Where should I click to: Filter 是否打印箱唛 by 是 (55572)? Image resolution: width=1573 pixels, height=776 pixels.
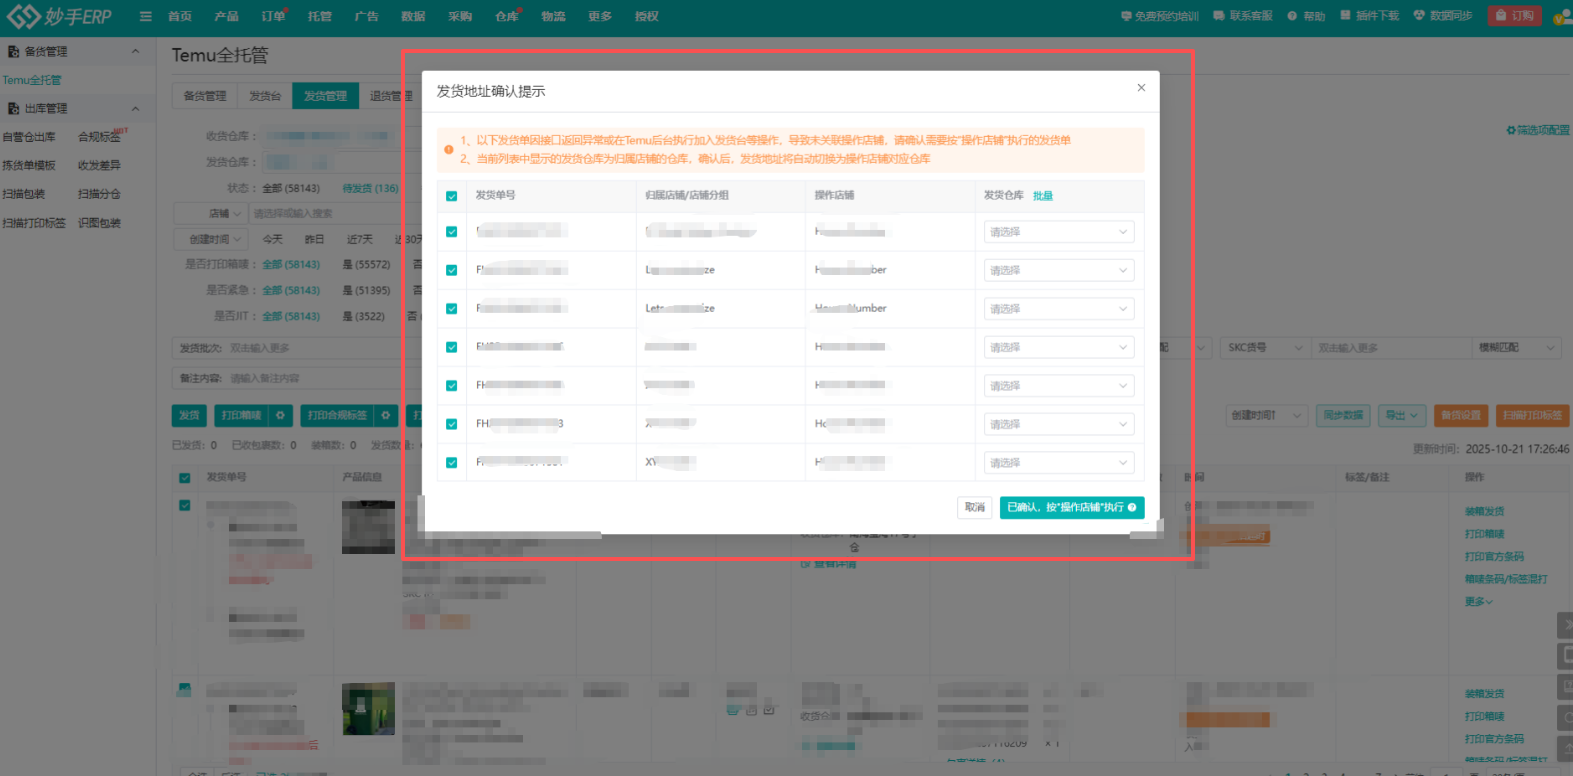[367, 265]
